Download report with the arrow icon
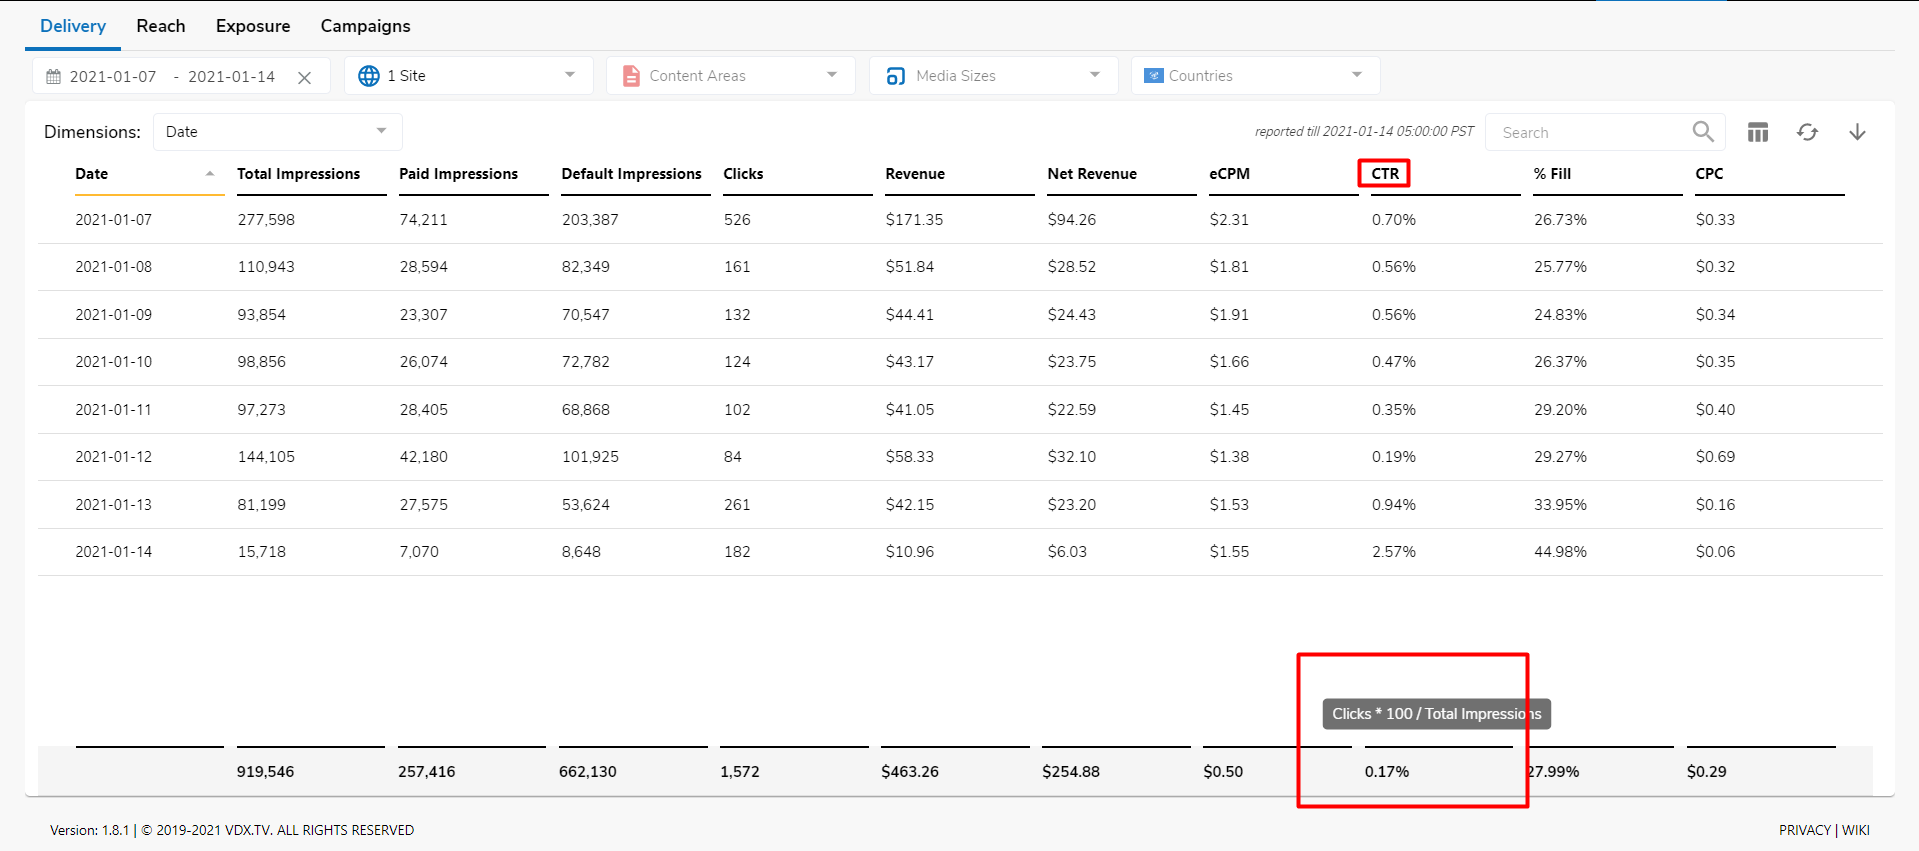 (x=1857, y=132)
